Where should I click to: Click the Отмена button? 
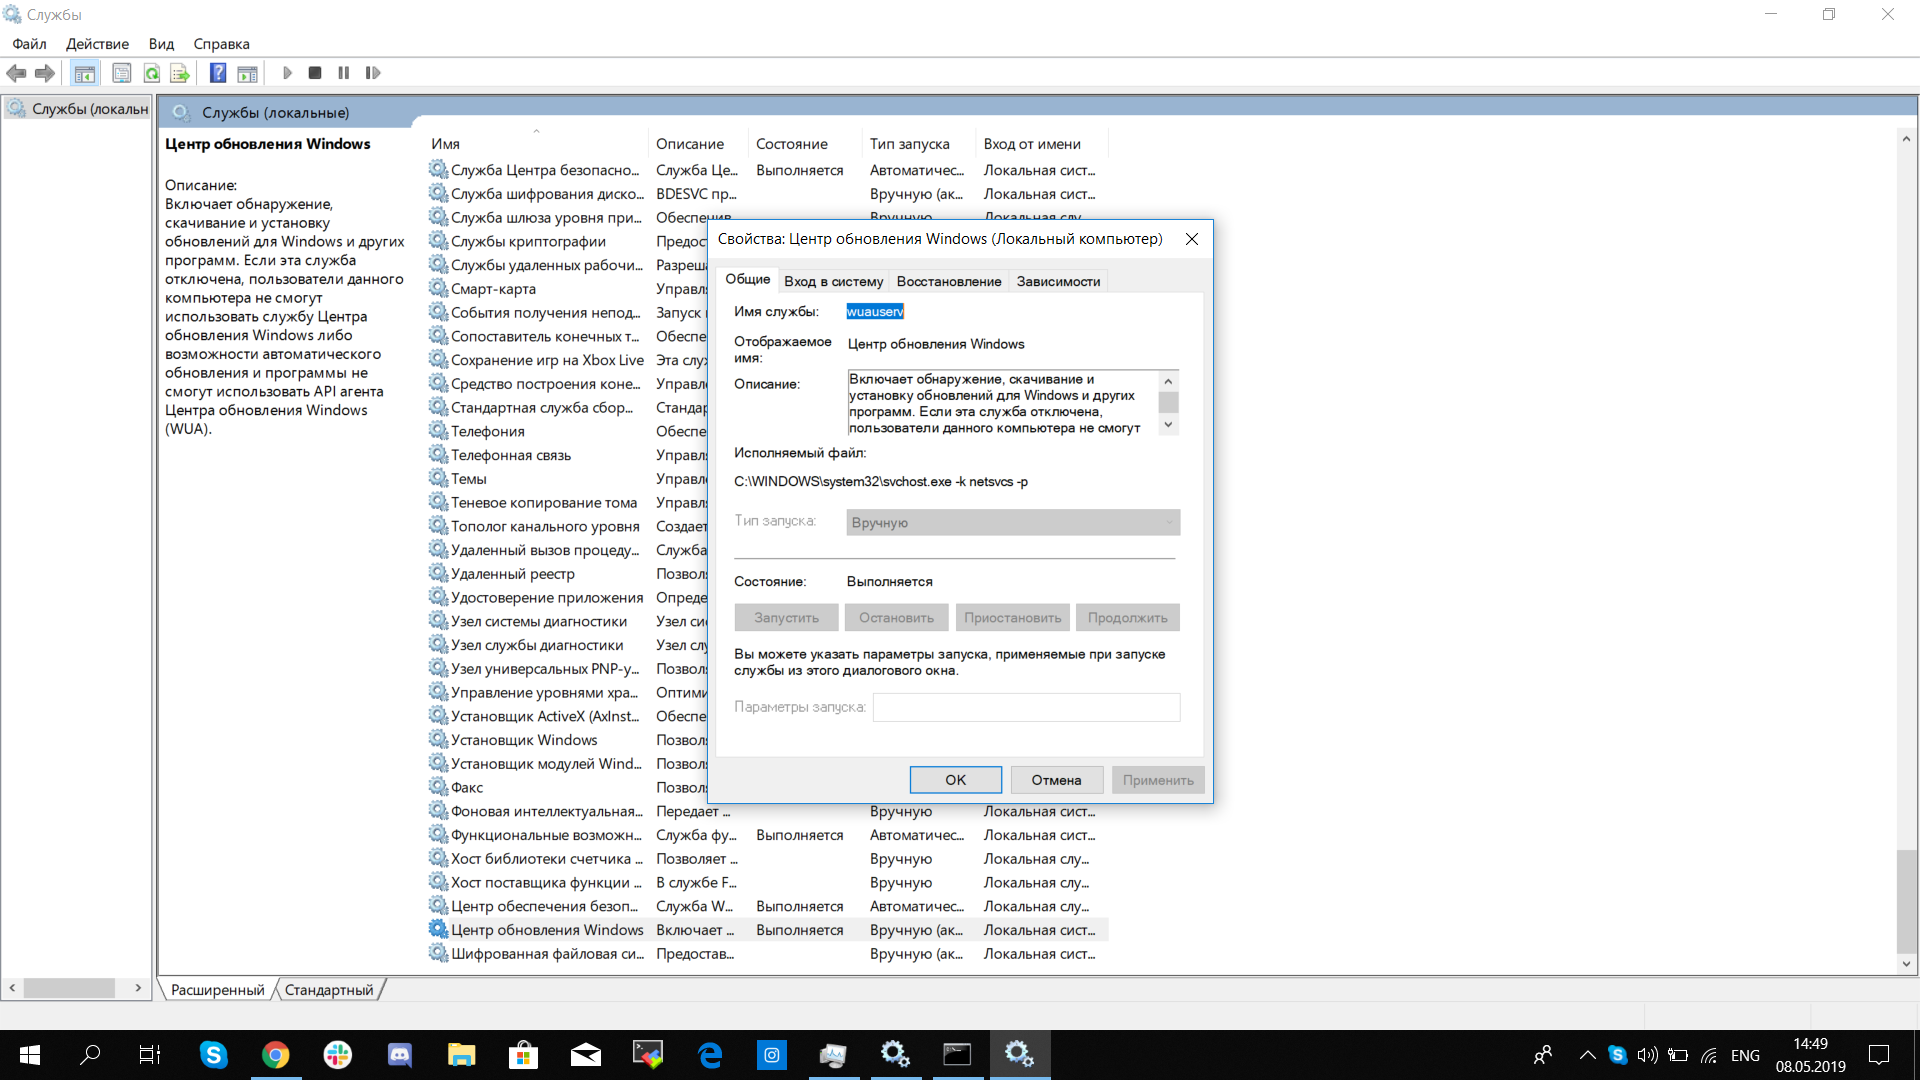1056,780
